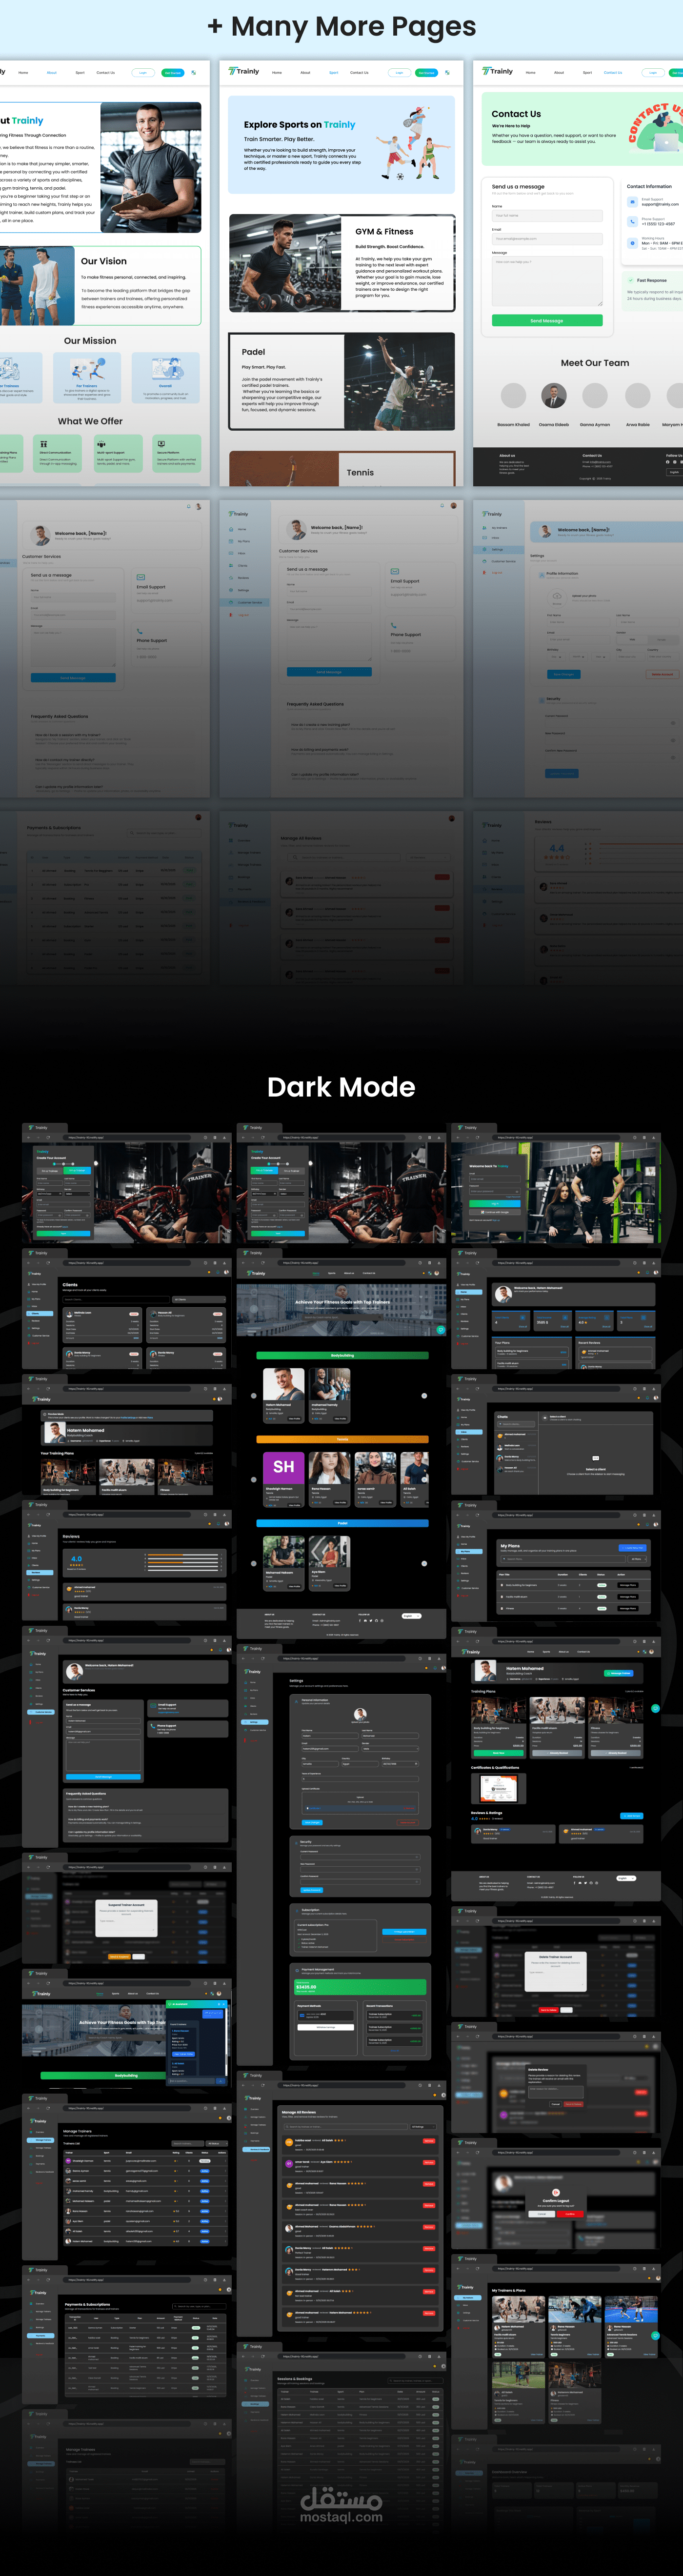Click blue Padel category bar on dark landing

(342, 1523)
